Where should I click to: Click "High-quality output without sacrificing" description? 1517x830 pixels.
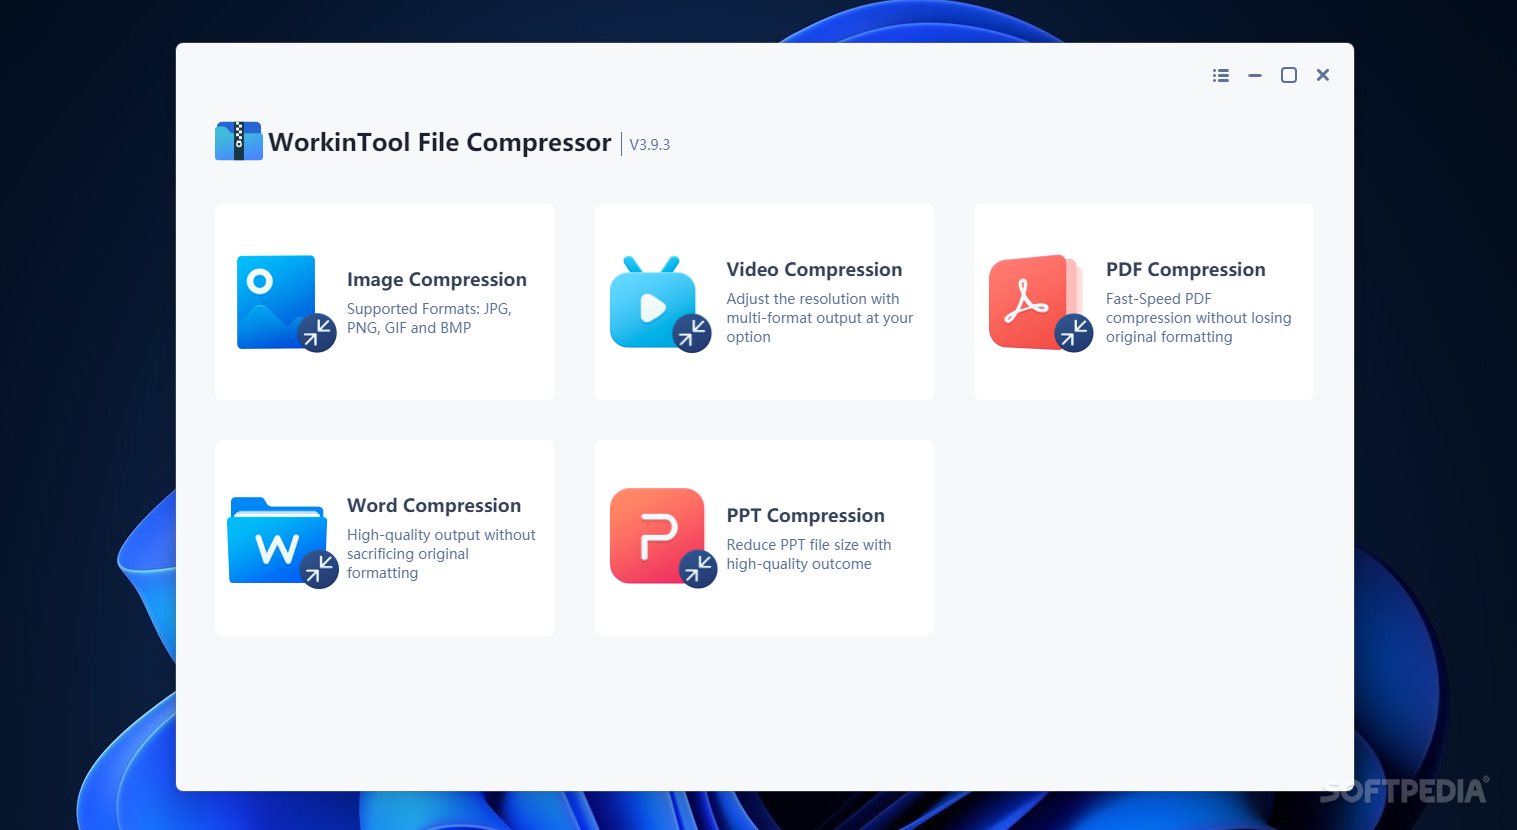click(x=441, y=554)
